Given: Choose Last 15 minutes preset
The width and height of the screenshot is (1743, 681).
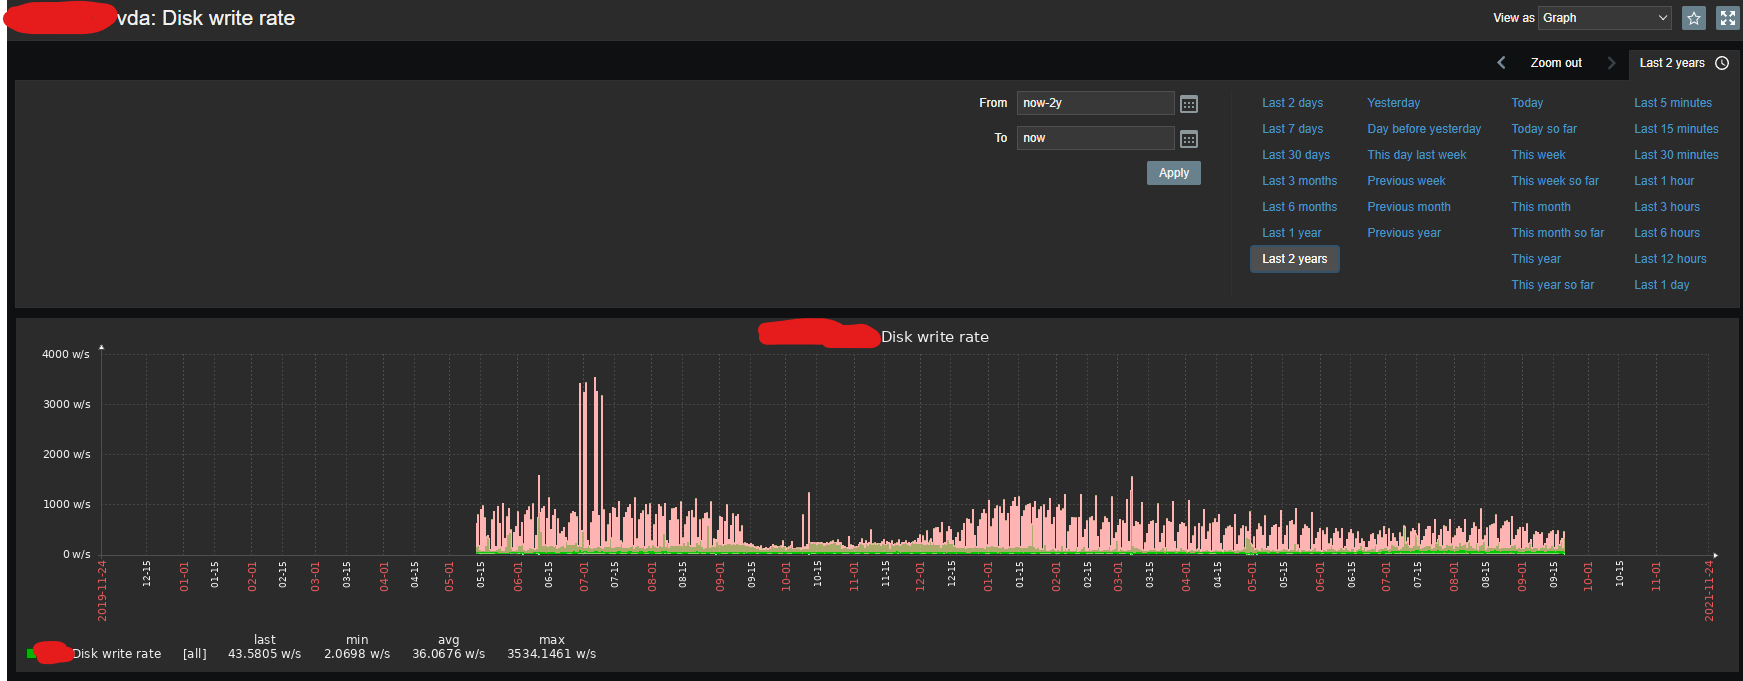Looking at the screenshot, I should click(1676, 129).
